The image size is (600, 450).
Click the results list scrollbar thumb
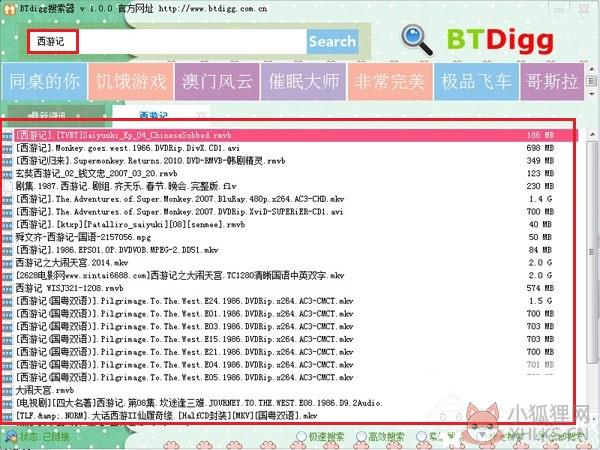(592, 253)
